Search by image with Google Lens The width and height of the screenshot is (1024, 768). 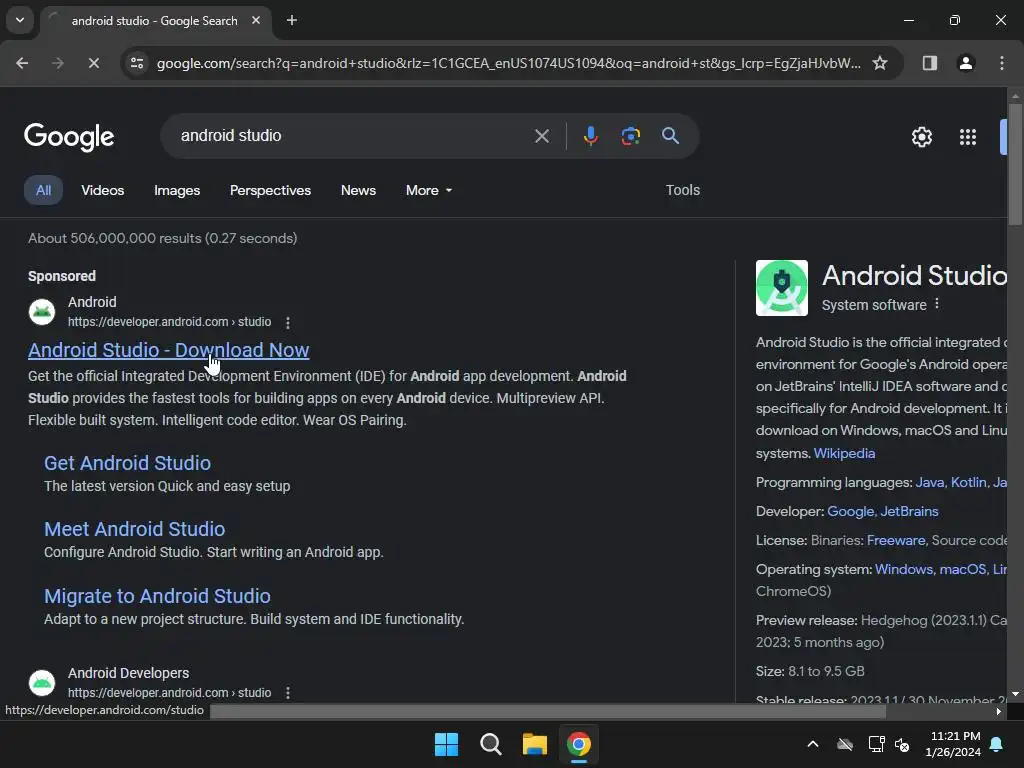pyautogui.click(x=630, y=136)
